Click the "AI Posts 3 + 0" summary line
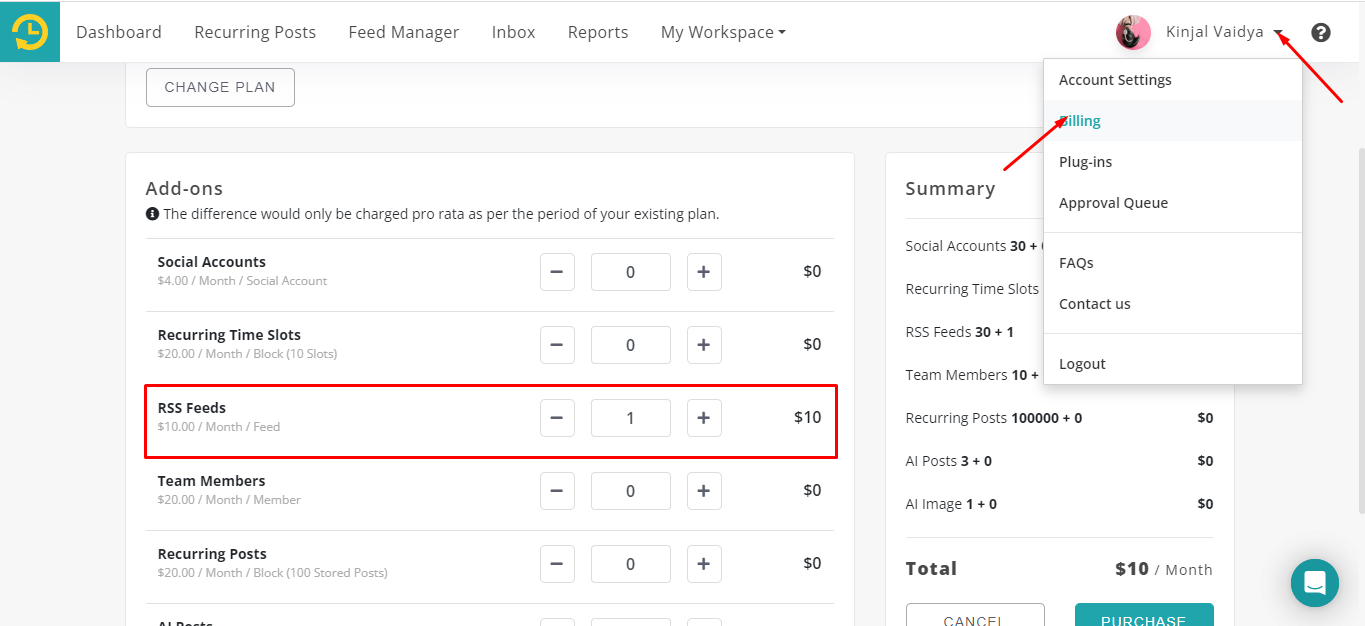Viewport: 1365px width, 626px height. tap(949, 461)
